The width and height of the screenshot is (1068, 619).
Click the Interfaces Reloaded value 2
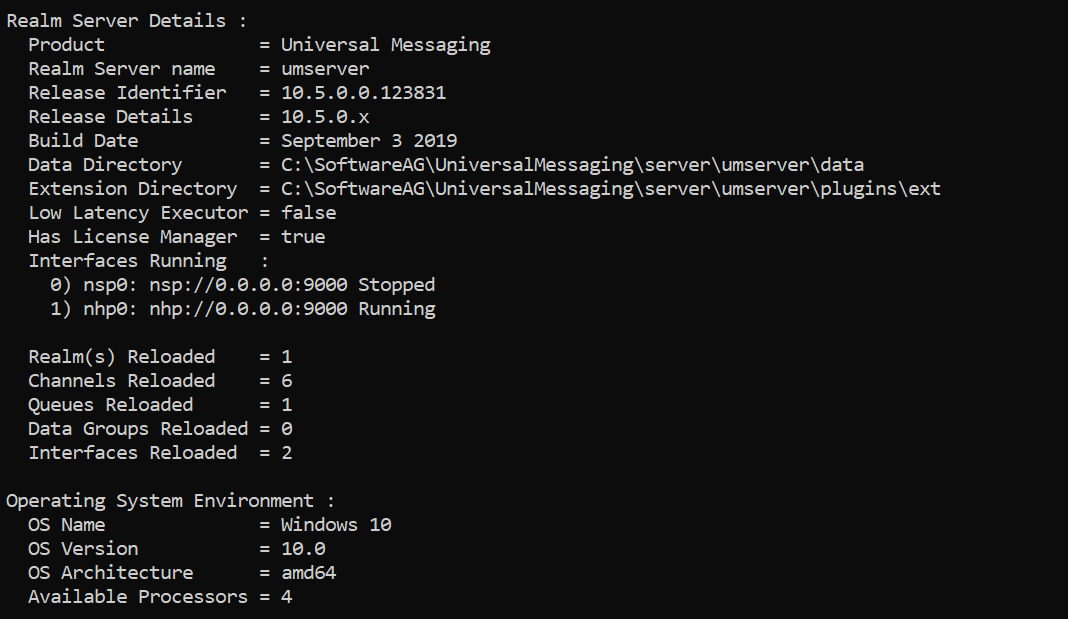(287, 453)
